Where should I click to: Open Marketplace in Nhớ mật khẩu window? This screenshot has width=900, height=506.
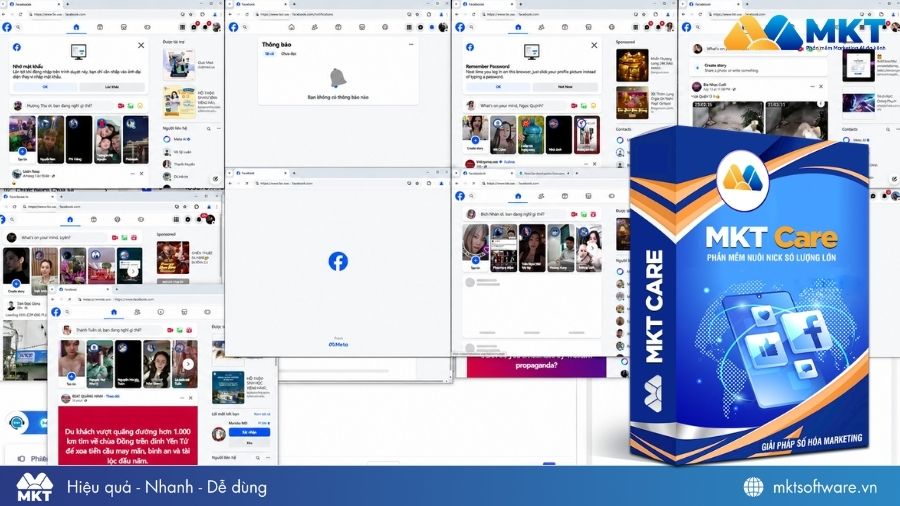[x=123, y=27]
